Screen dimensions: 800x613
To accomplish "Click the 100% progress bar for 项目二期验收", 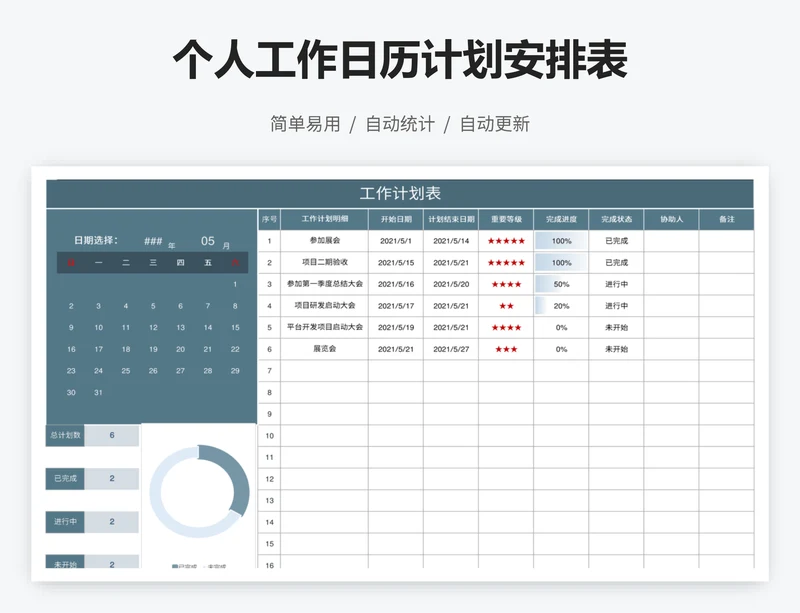I will coord(561,262).
